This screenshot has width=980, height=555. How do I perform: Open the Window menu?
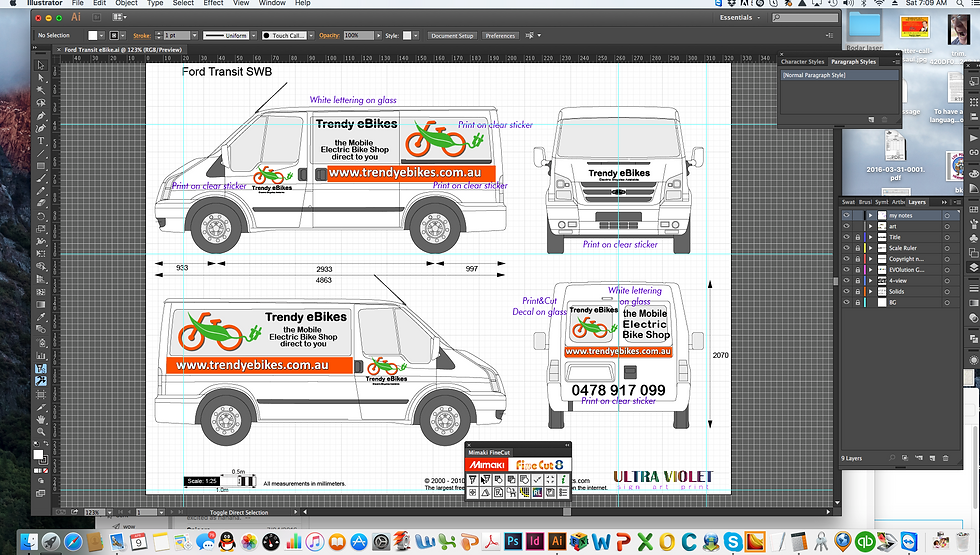coord(272,3)
